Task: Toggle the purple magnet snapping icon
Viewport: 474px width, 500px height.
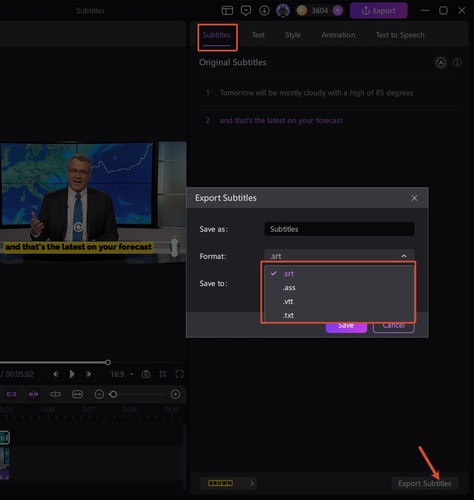Action: click(33, 394)
